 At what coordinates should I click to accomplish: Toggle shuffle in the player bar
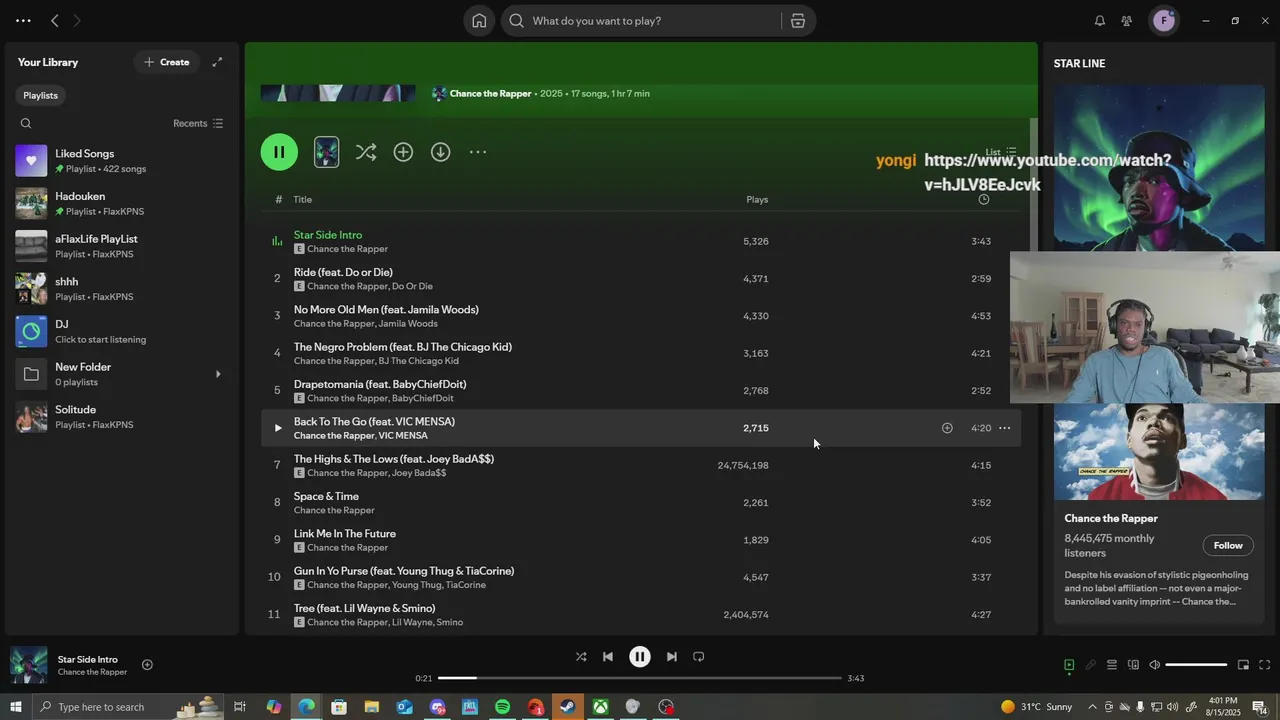[x=581, y=657]
